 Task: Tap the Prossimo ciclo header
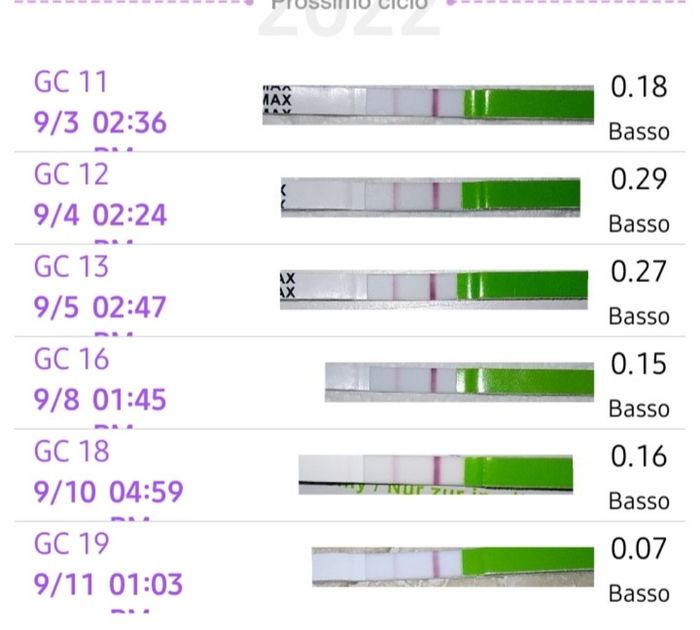click(x=349, y=5)
